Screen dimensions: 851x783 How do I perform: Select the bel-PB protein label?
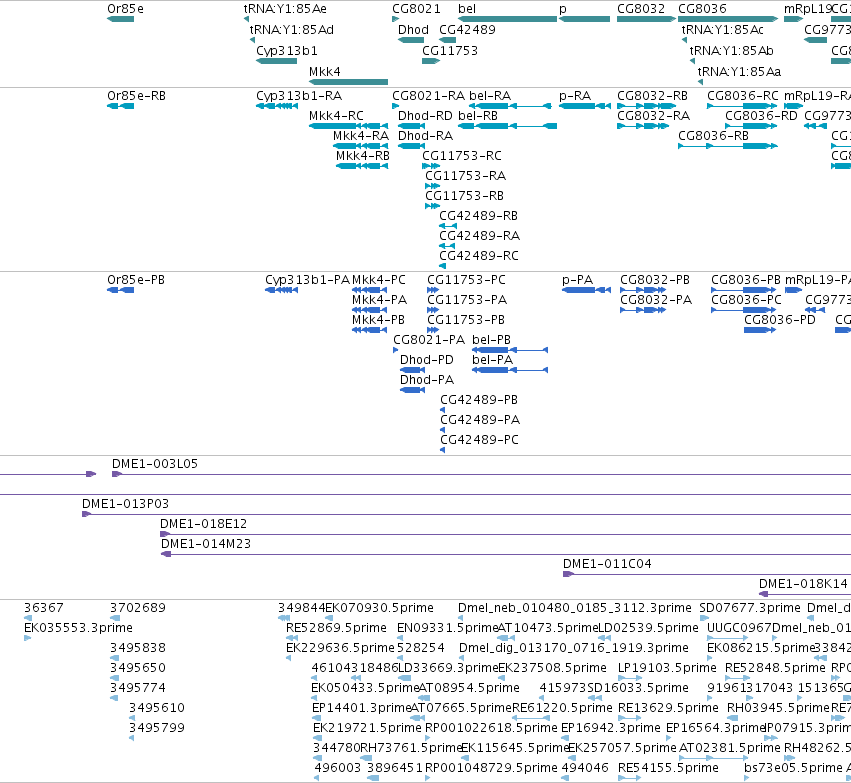tap(492, 340)
